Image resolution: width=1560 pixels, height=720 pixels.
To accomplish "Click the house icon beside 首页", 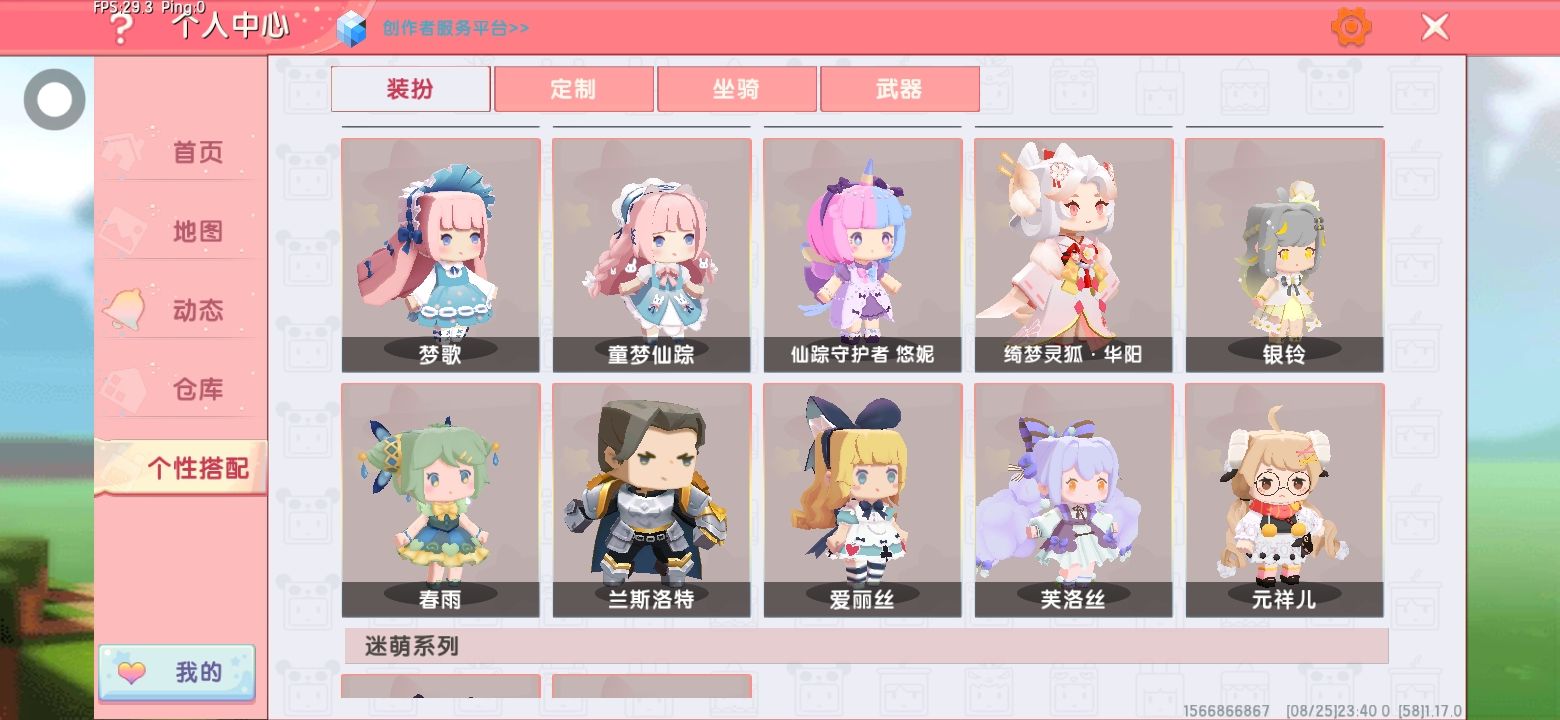I will pos(126,152).
